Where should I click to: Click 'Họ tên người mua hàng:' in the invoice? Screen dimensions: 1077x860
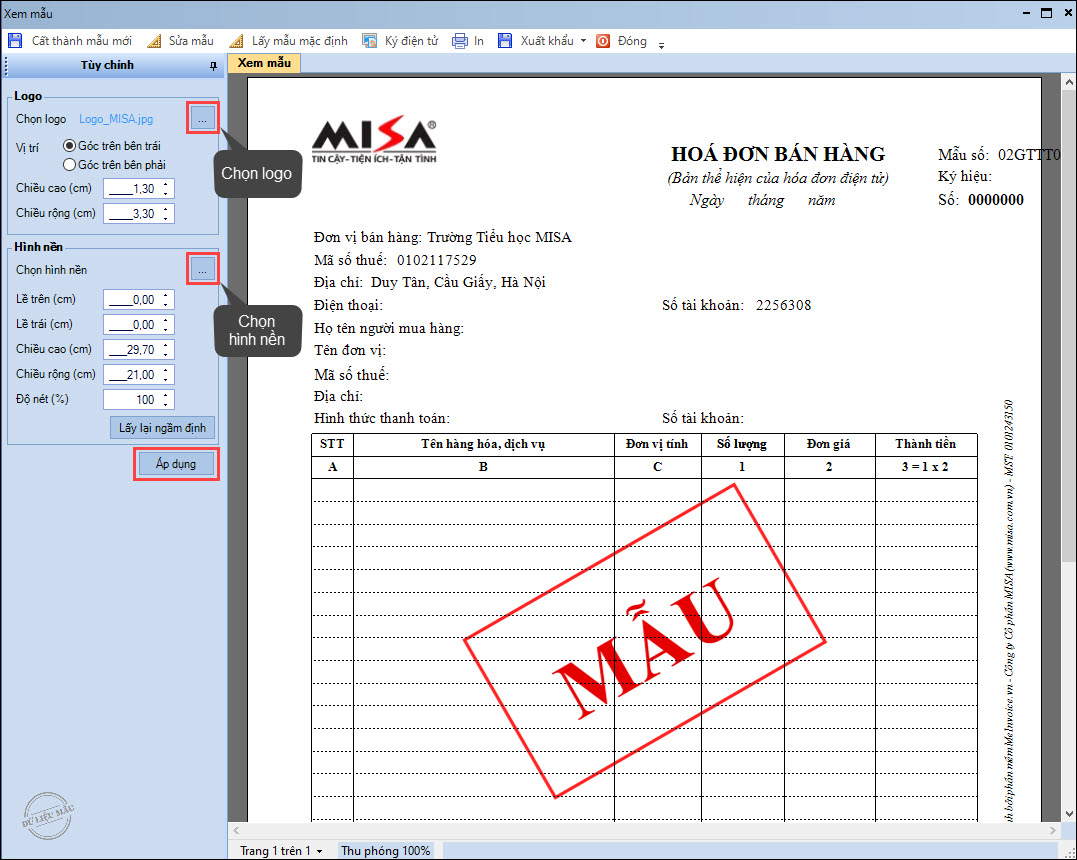pyautogui.click(x=389, y=328)
